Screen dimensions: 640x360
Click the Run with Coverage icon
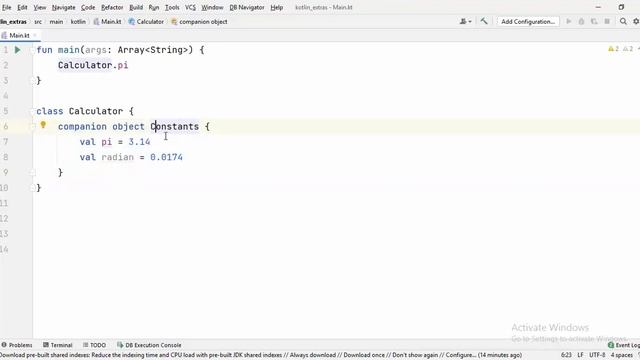tap(594, 21)
